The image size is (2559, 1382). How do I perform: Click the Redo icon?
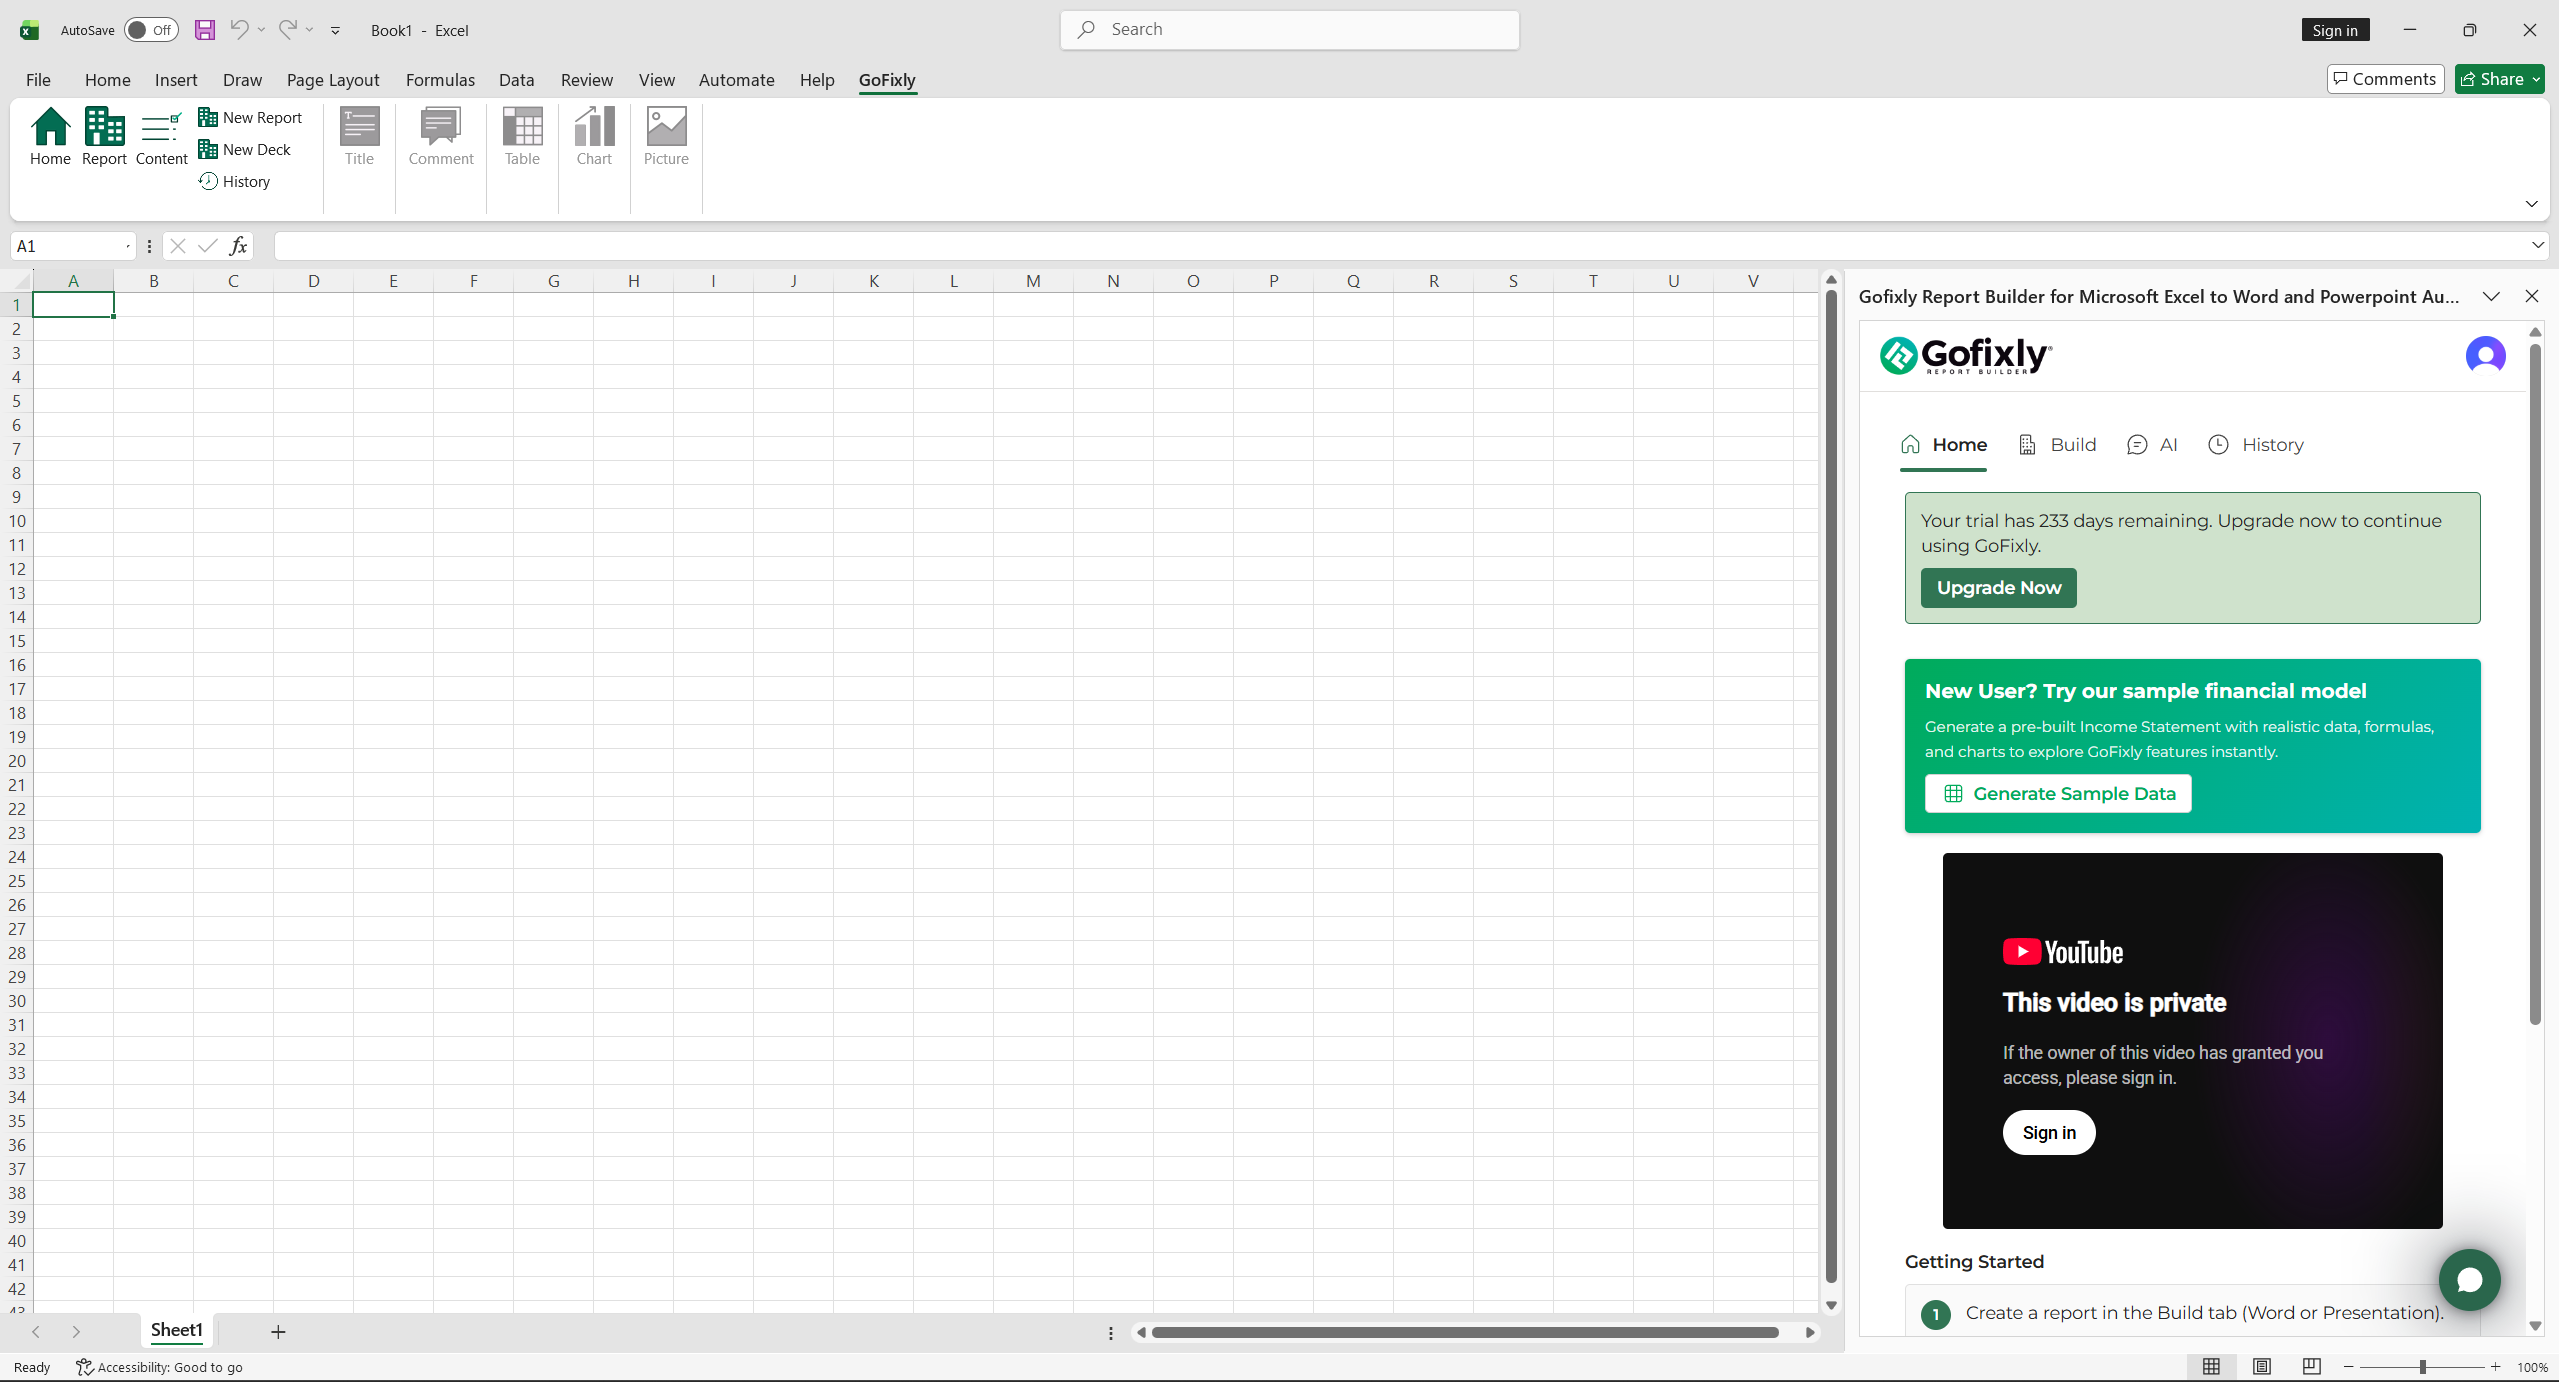(x=287, y=29)
